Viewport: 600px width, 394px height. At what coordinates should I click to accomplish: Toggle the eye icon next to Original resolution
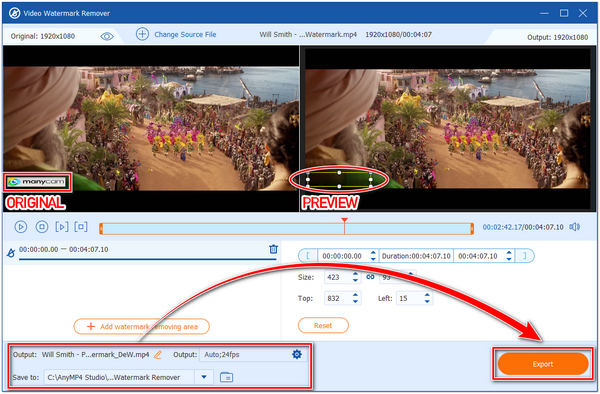tap(107, 36)
